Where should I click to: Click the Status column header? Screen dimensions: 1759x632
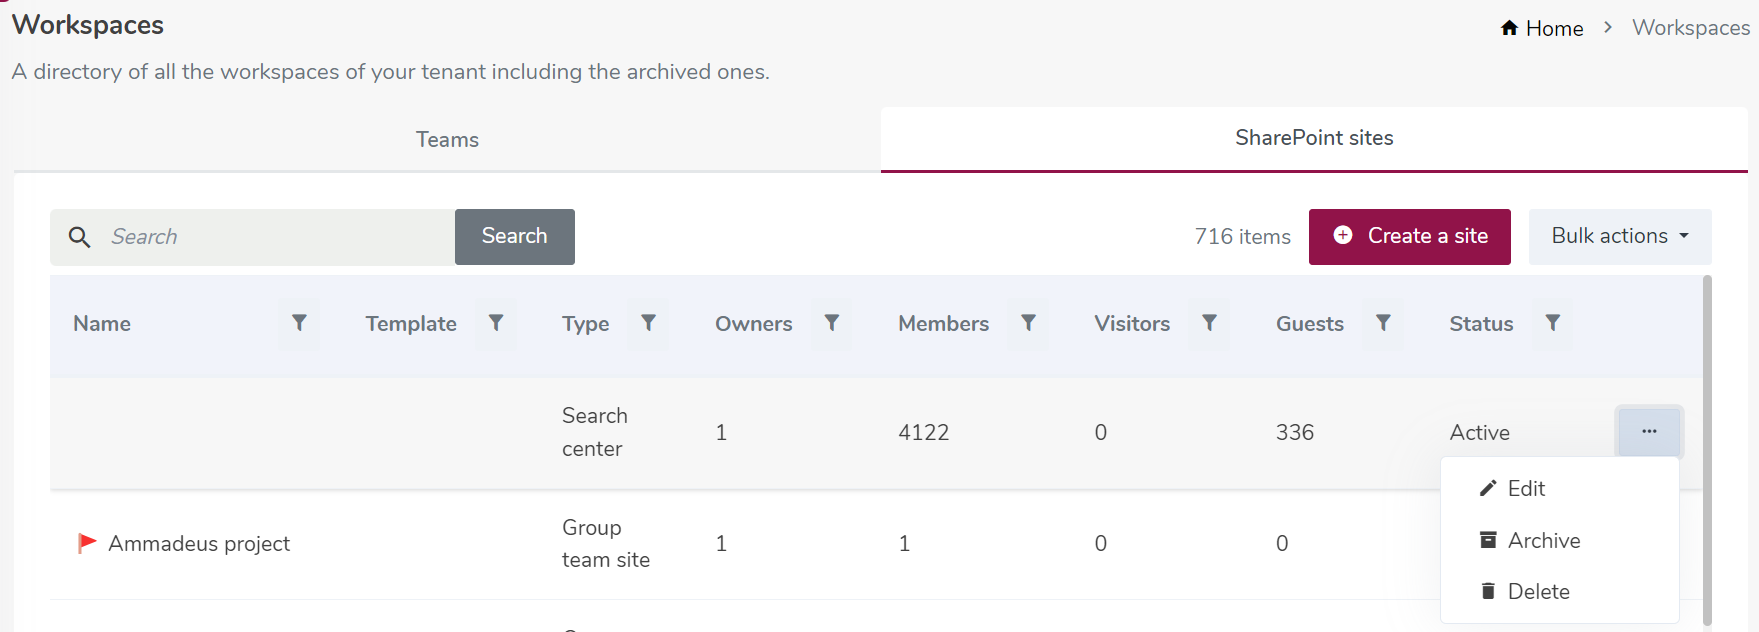coord(1482,324)
